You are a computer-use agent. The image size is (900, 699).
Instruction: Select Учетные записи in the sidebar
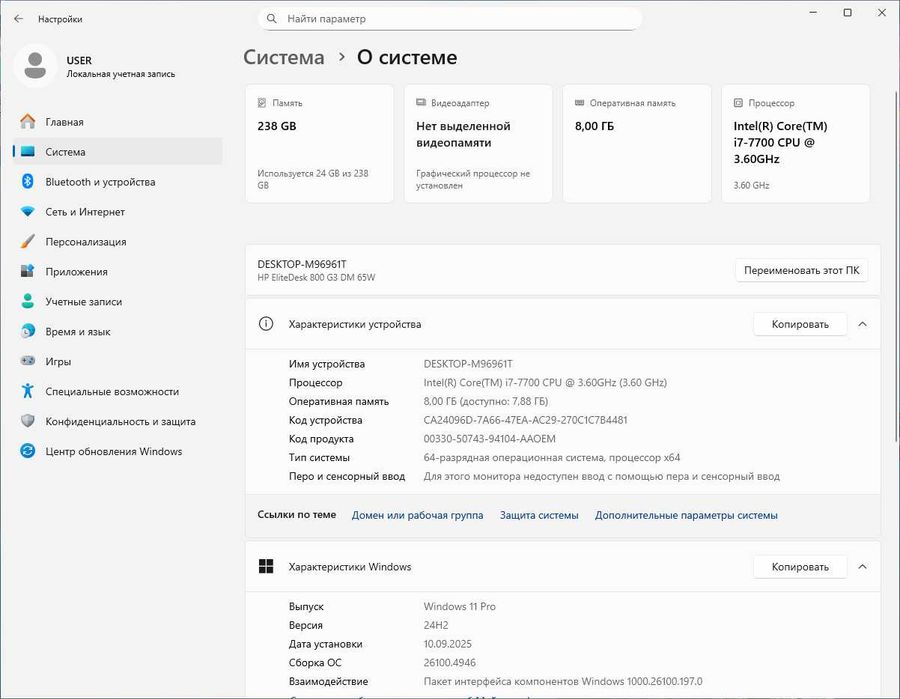click(83, 302)
